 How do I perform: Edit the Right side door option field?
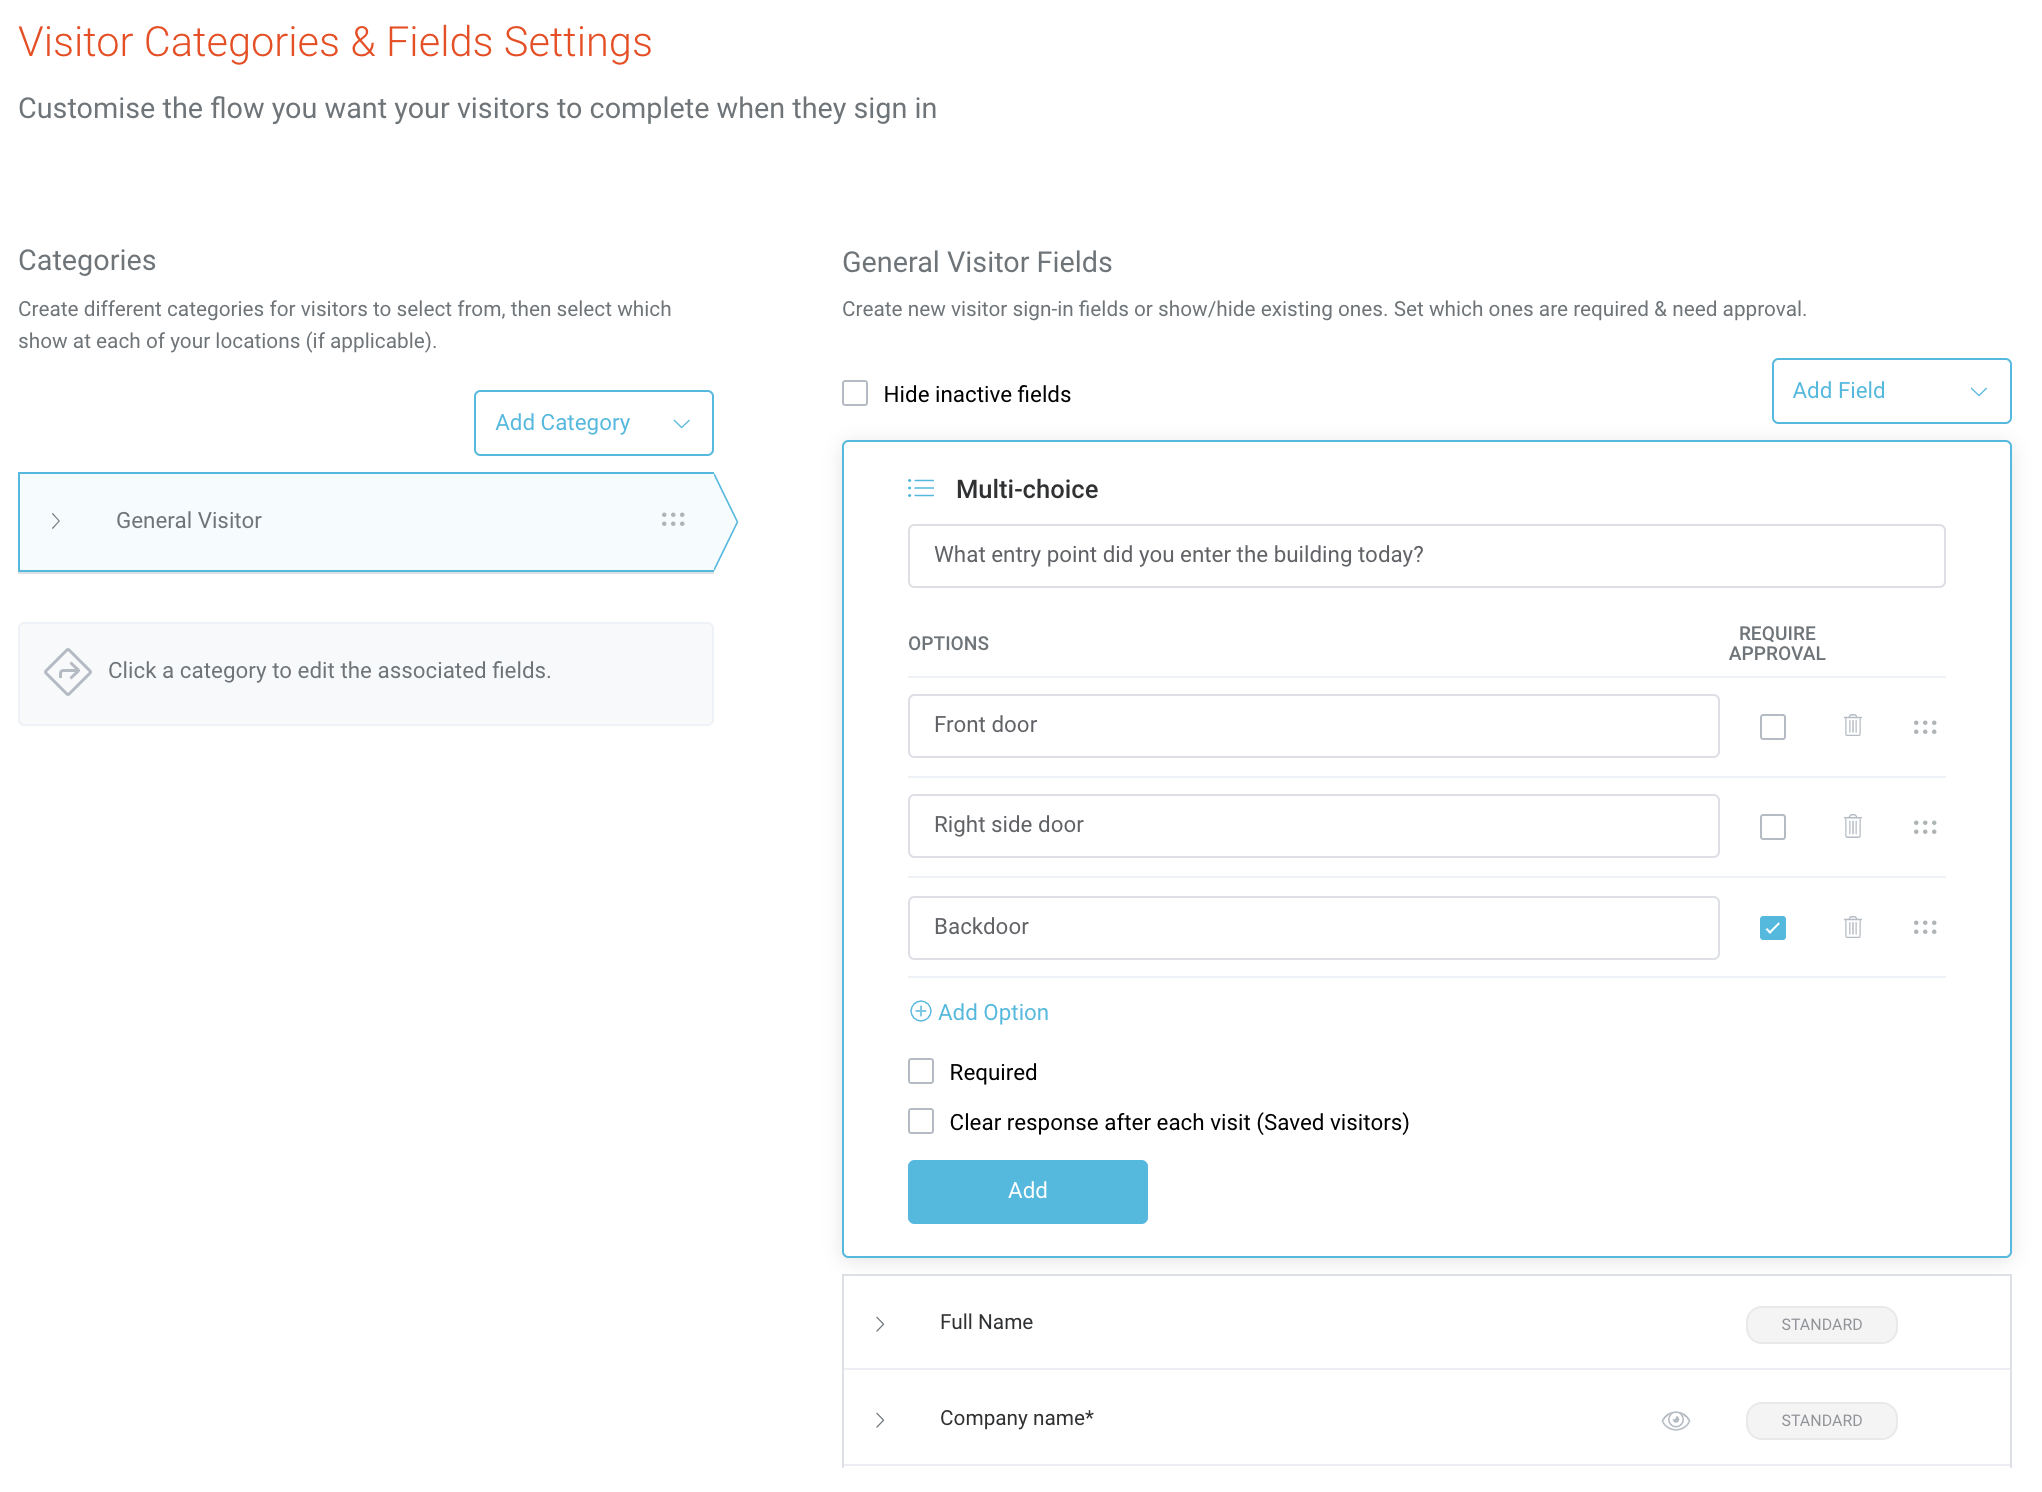(x=1313, y=826)
